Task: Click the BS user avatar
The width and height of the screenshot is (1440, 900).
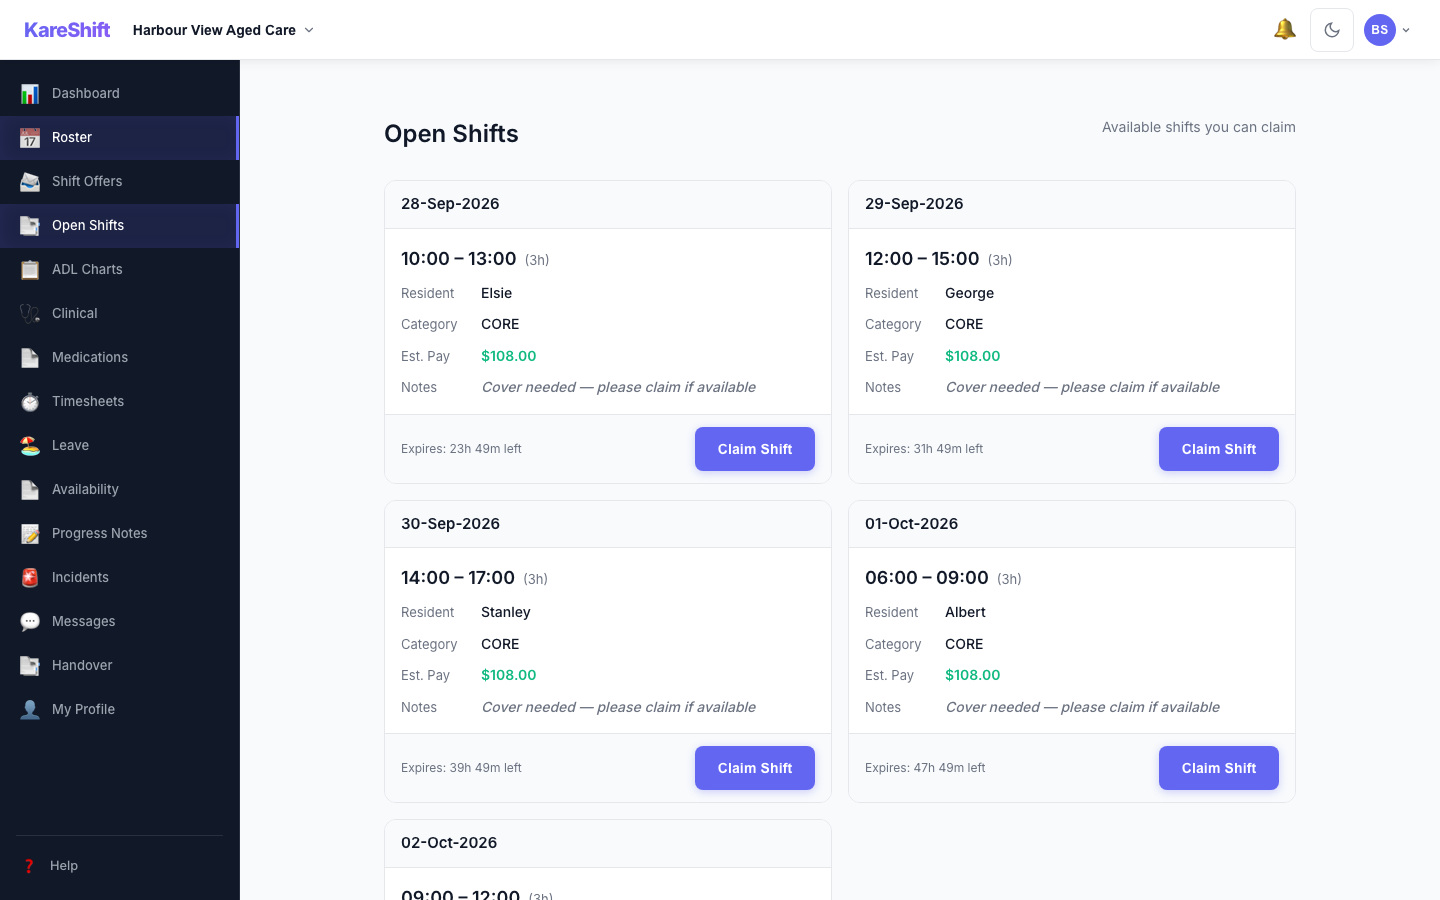Action: [1380, 30]
